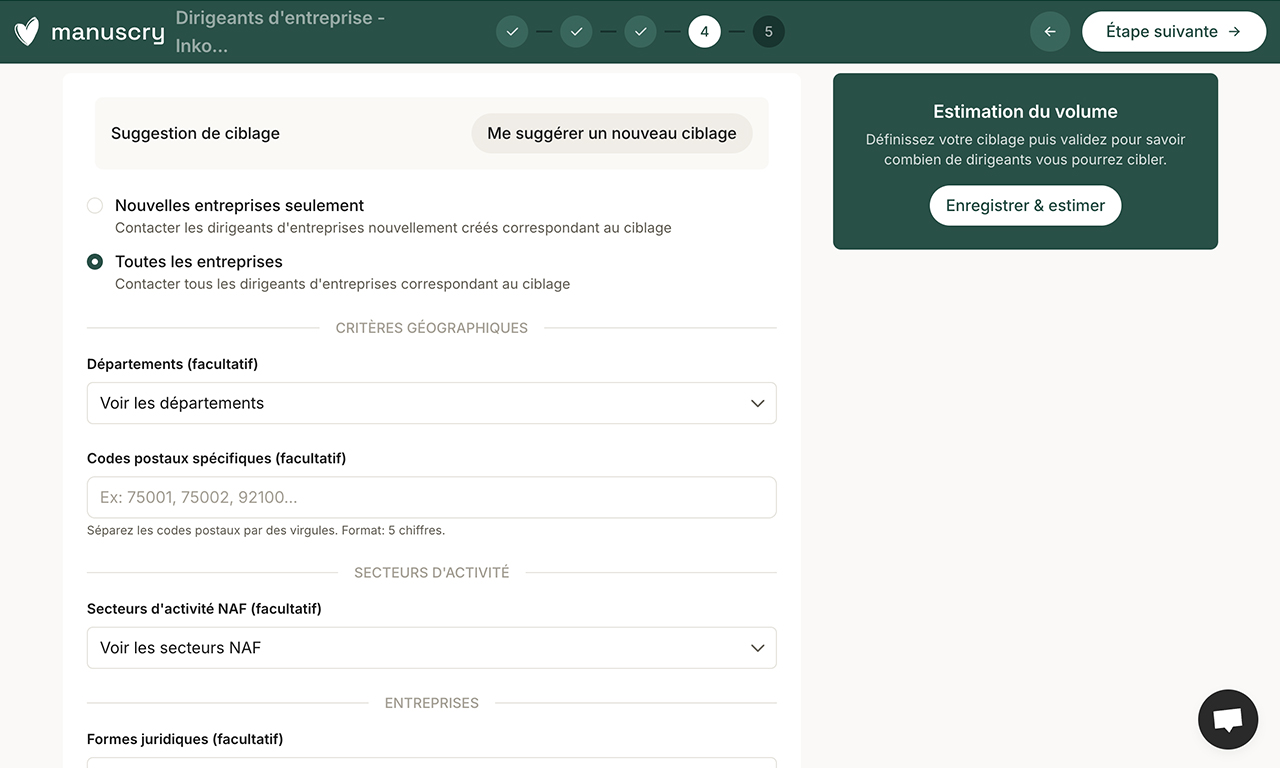Click the second completed step checkmark
The image size is (1280, 768).
[576, 32]
